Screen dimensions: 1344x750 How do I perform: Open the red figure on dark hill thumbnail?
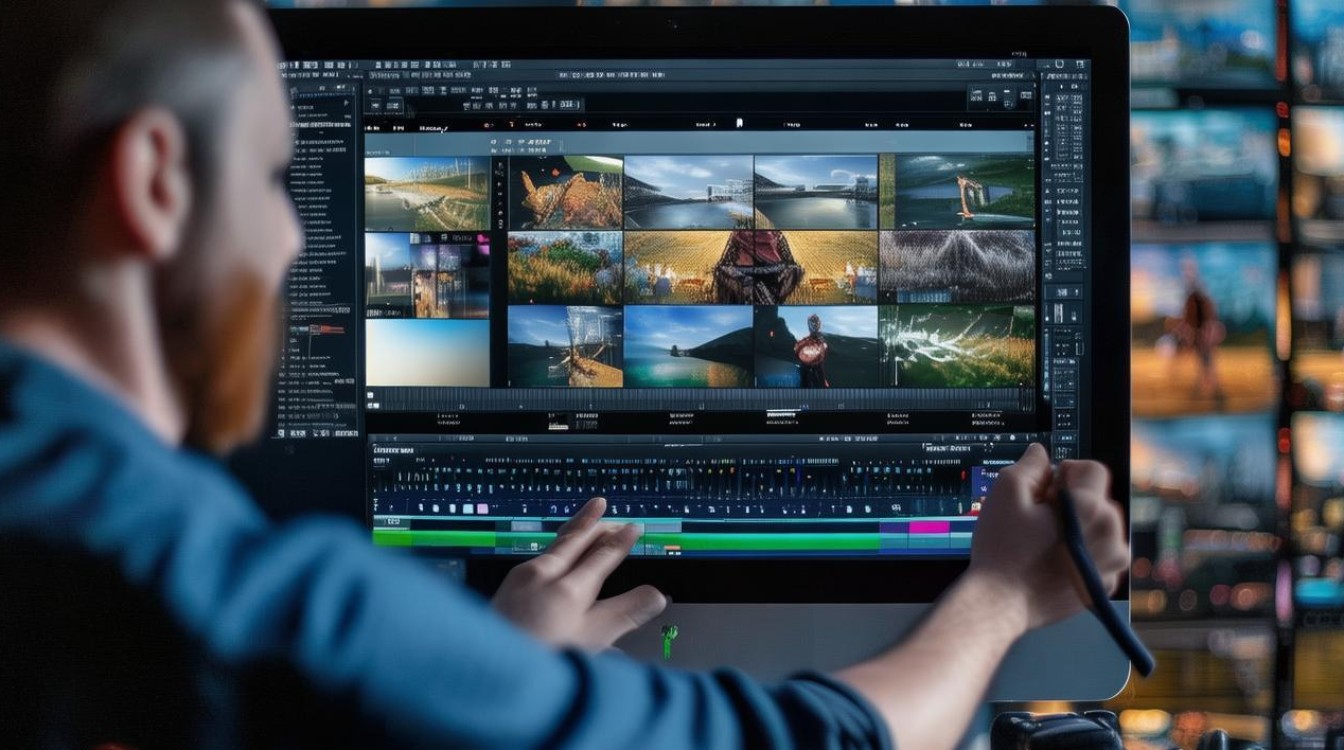[815, 346]
